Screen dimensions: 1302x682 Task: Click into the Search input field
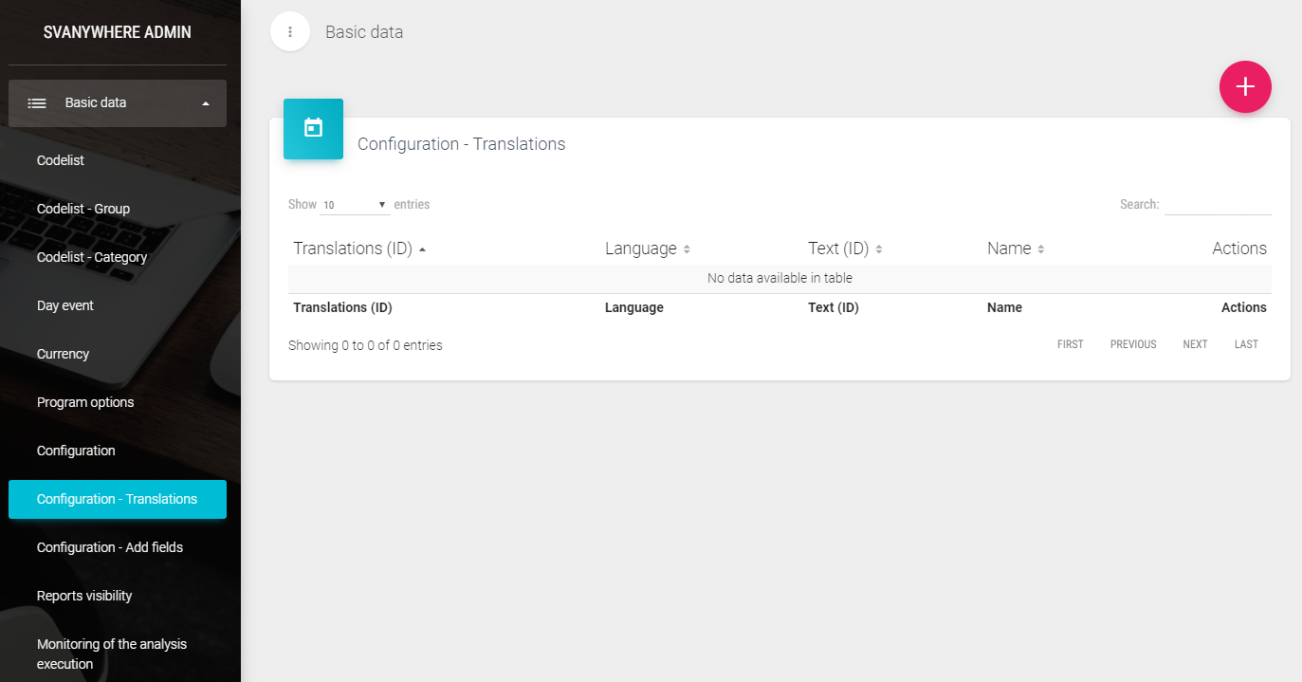click(x=1217, y=204)
